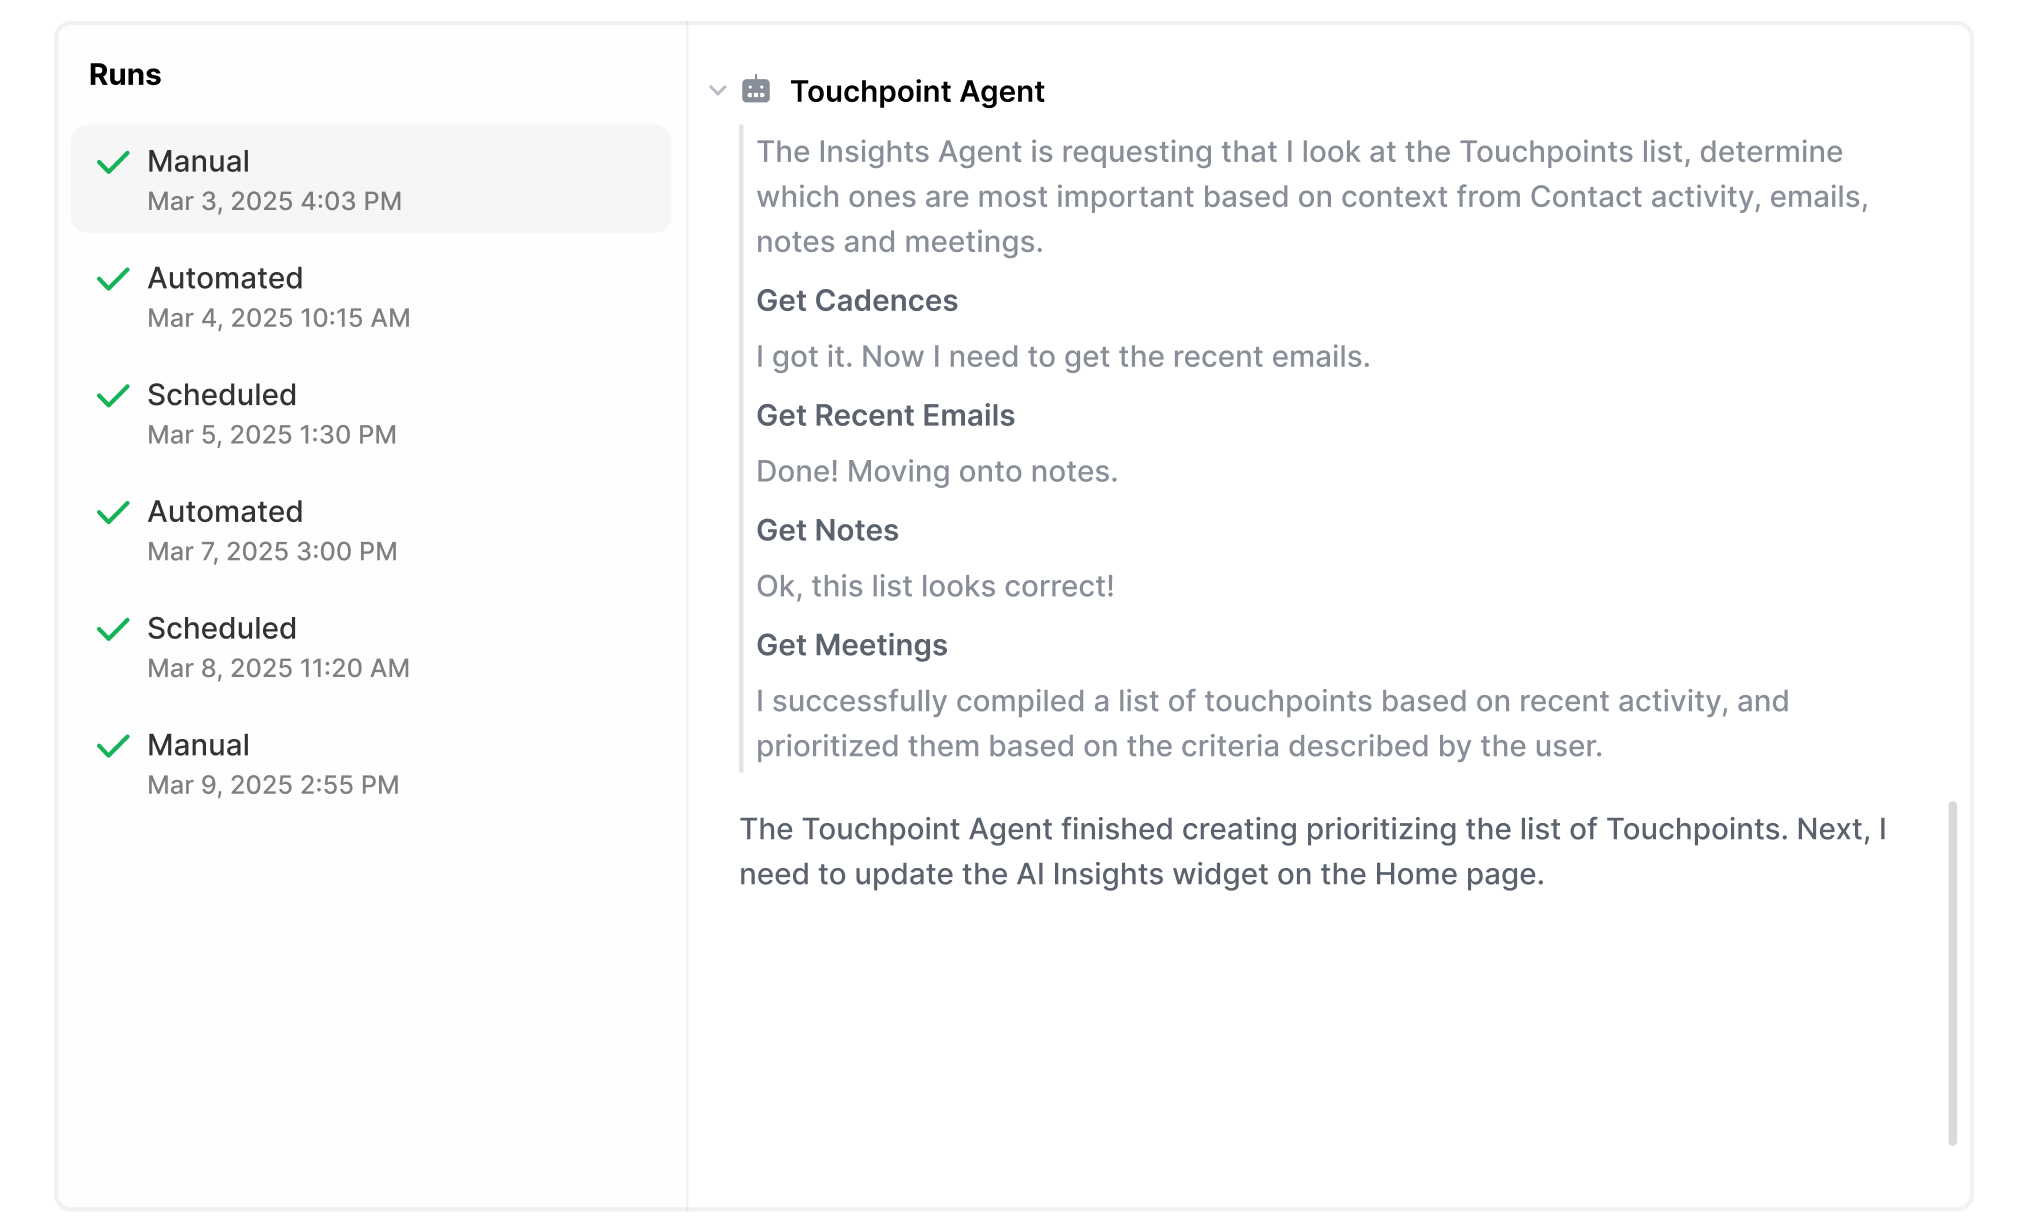Click green checkmark of Mar 7 Automated run

(113, 513)
